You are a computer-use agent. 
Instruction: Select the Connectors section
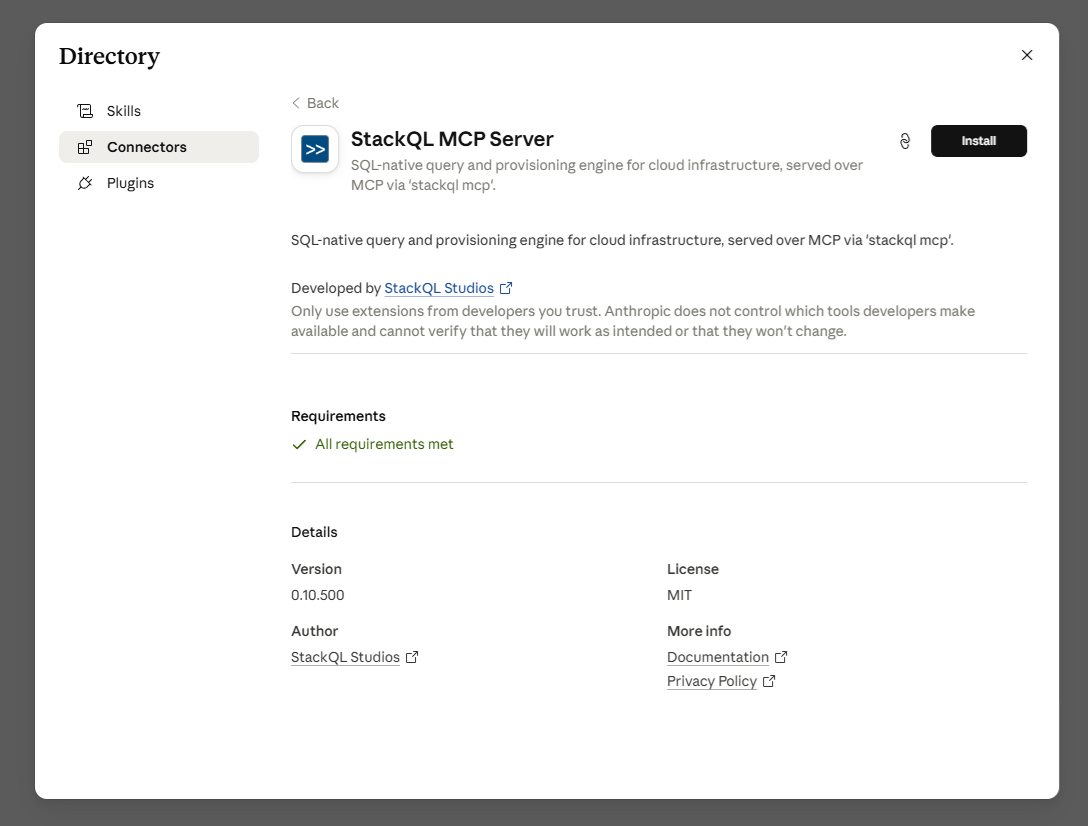coord(159,147)
